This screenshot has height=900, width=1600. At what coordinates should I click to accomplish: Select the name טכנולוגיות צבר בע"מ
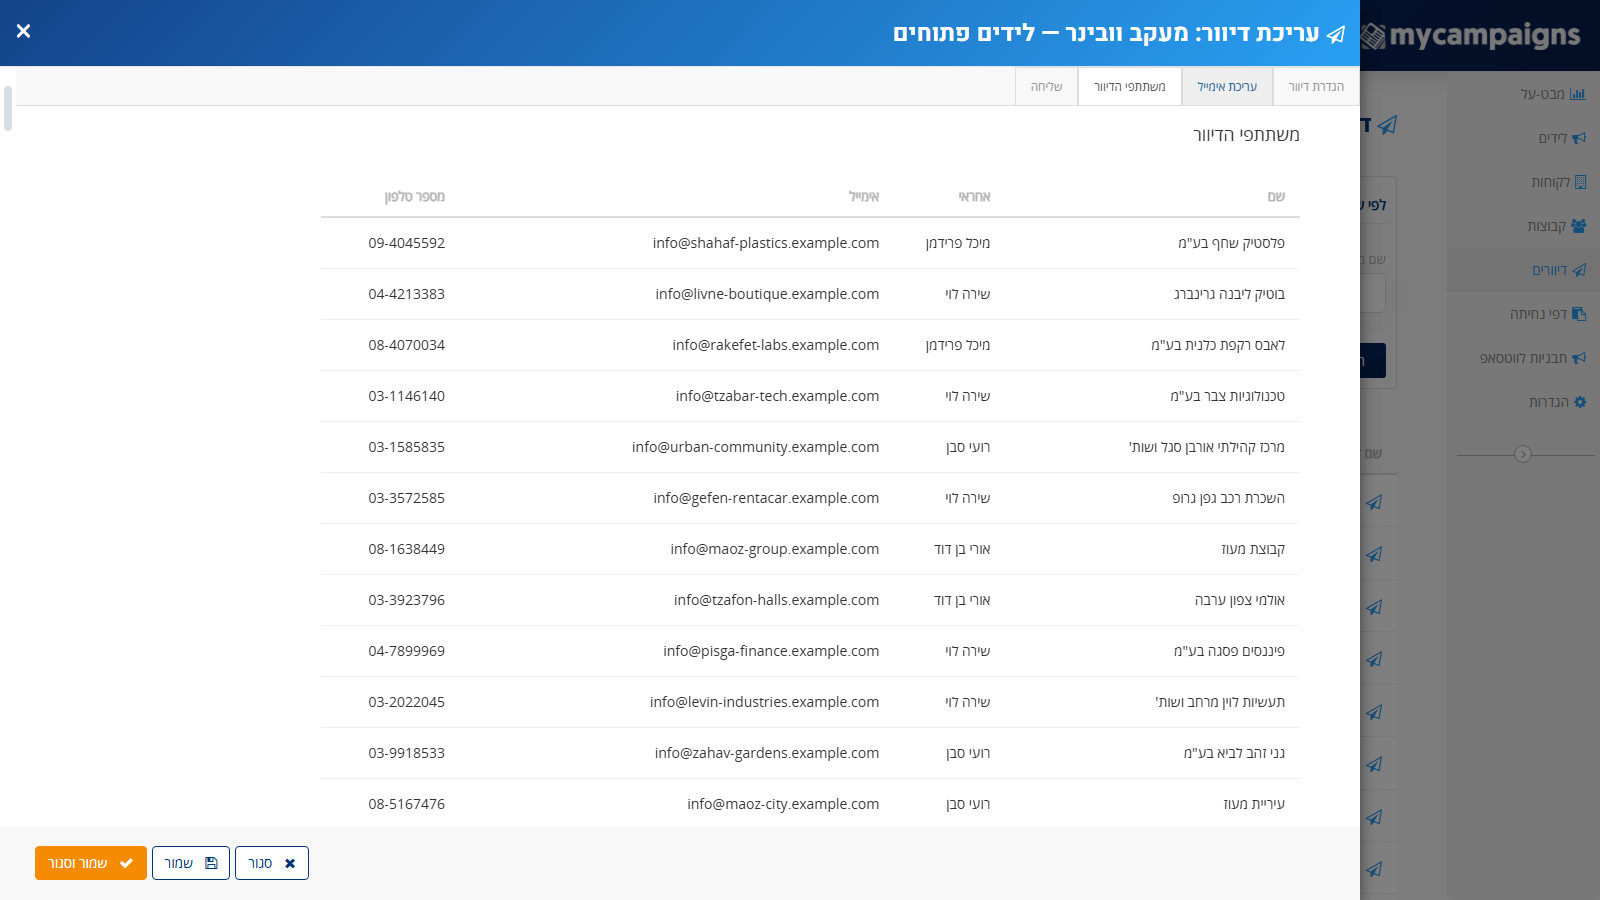click(1228, 396)
